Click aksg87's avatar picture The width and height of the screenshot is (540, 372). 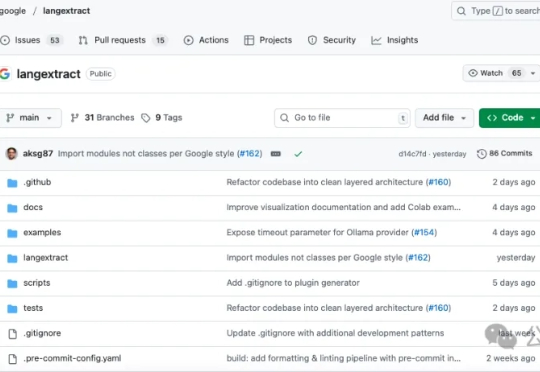coord(11,154)
